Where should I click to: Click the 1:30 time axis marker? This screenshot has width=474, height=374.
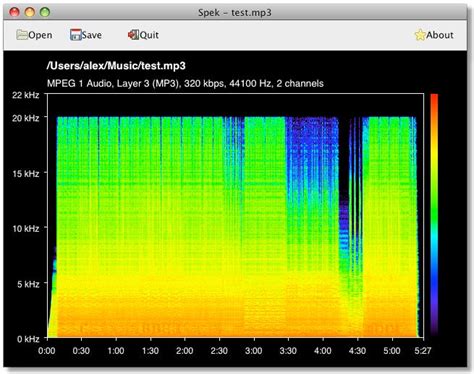click(x=150, y=351)
